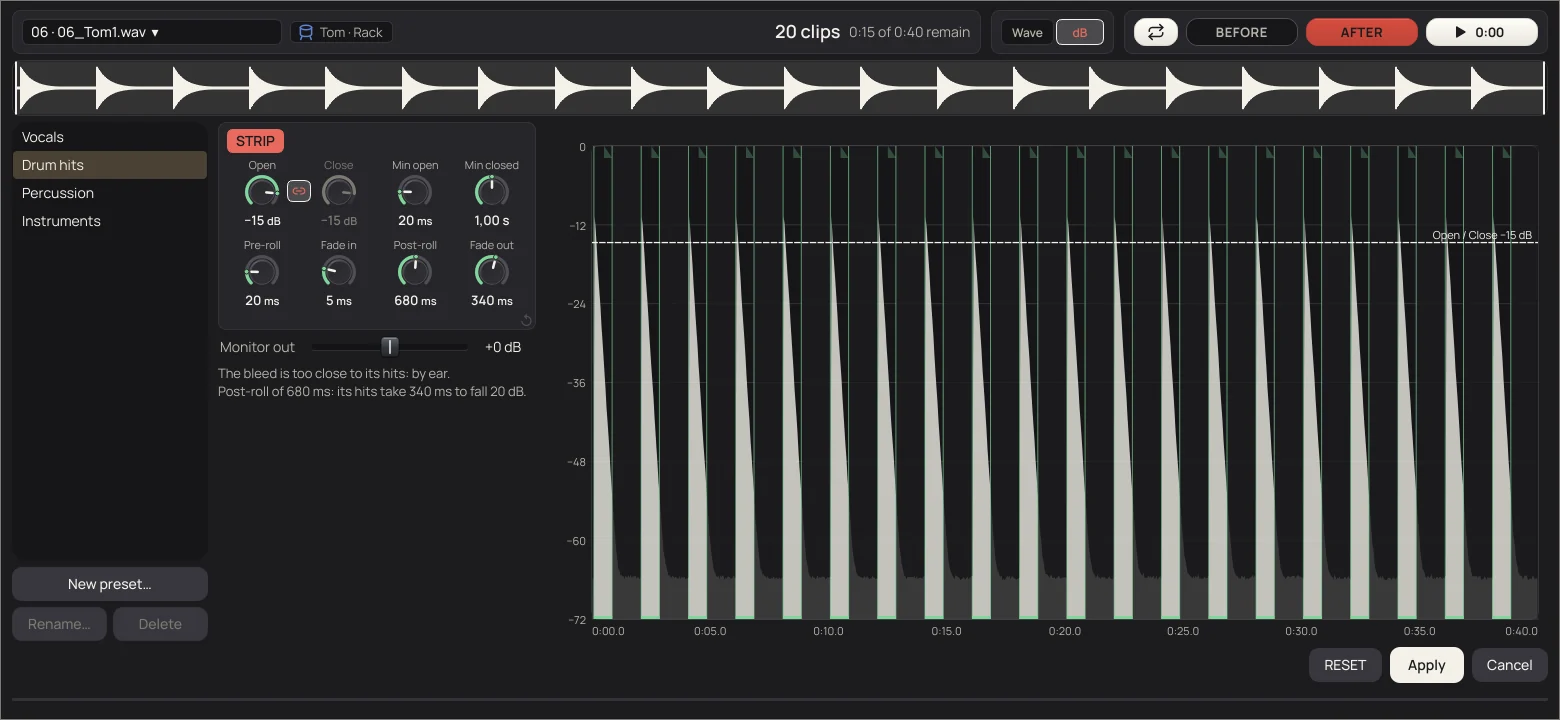
Task: Pick the Instruments preset
Action: [x=110, y=221]
